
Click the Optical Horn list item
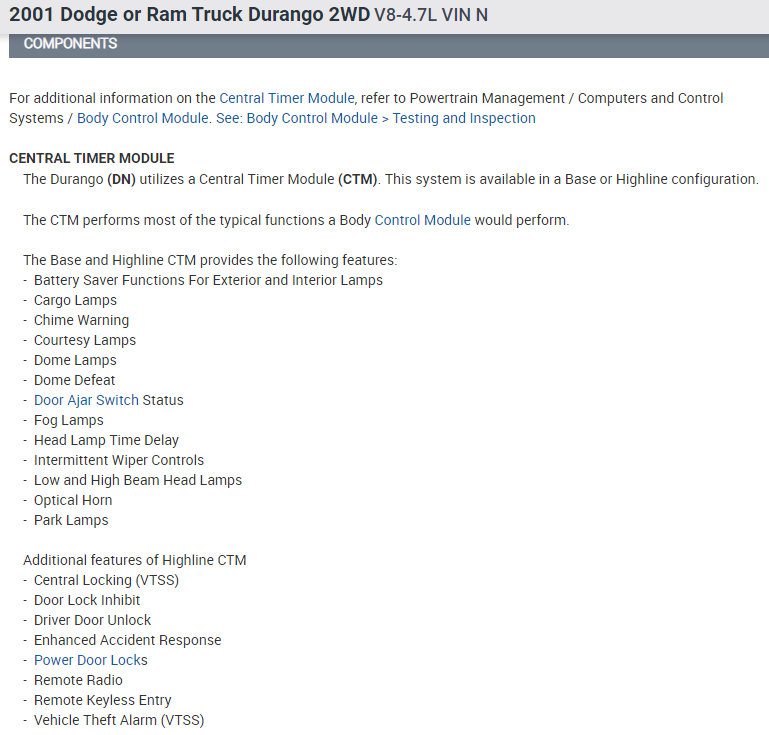click(x=73, y=500)
